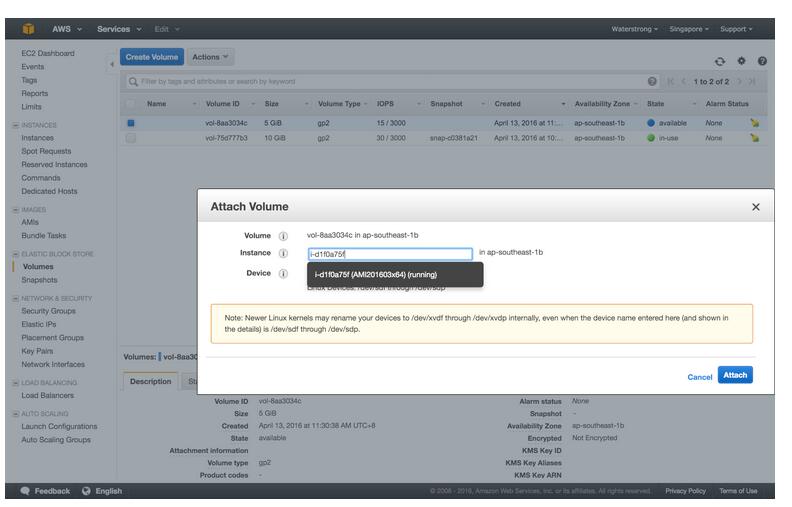Click the Volume info icon in dialog
The height and width of the screenshot is (507, 792).
(283, 236)
